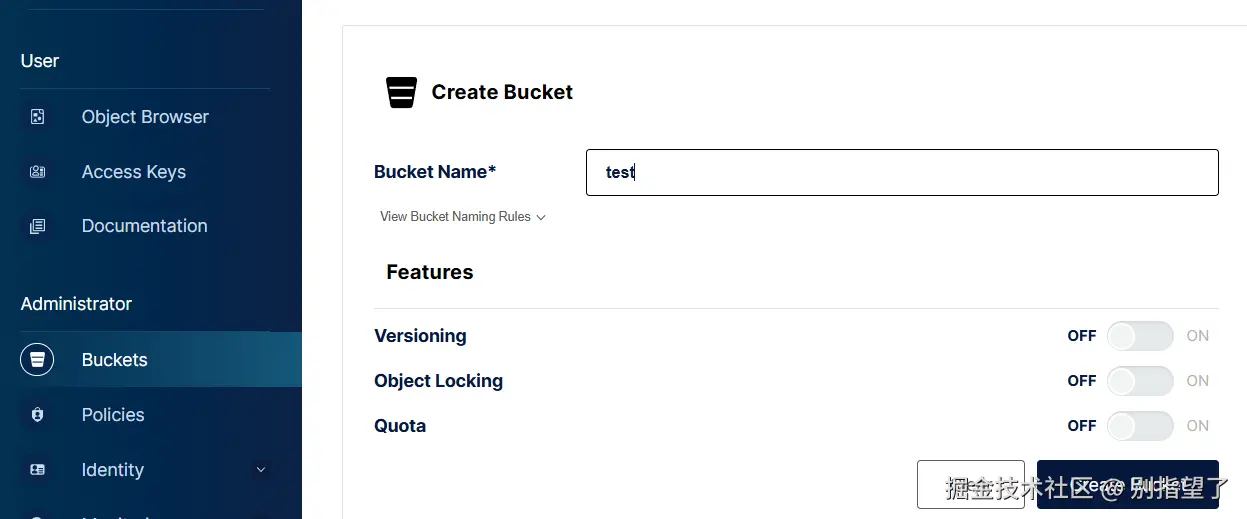Click the Buckets icon in the sidebar
This screenshot has height=519, width=1247.
point(38,360)
